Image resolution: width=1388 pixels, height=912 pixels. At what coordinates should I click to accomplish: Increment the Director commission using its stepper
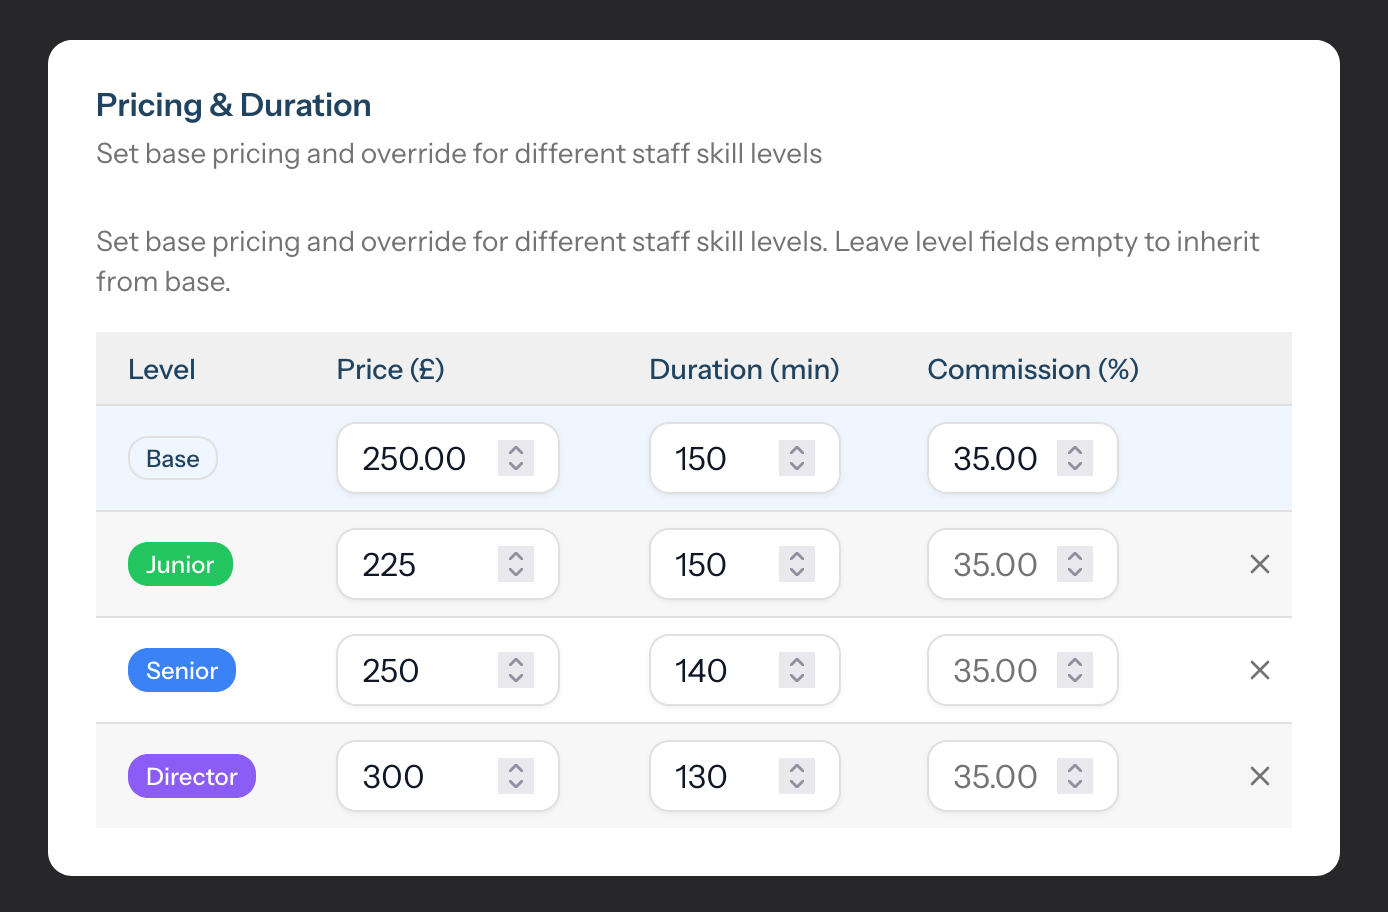coord(1075,768)
